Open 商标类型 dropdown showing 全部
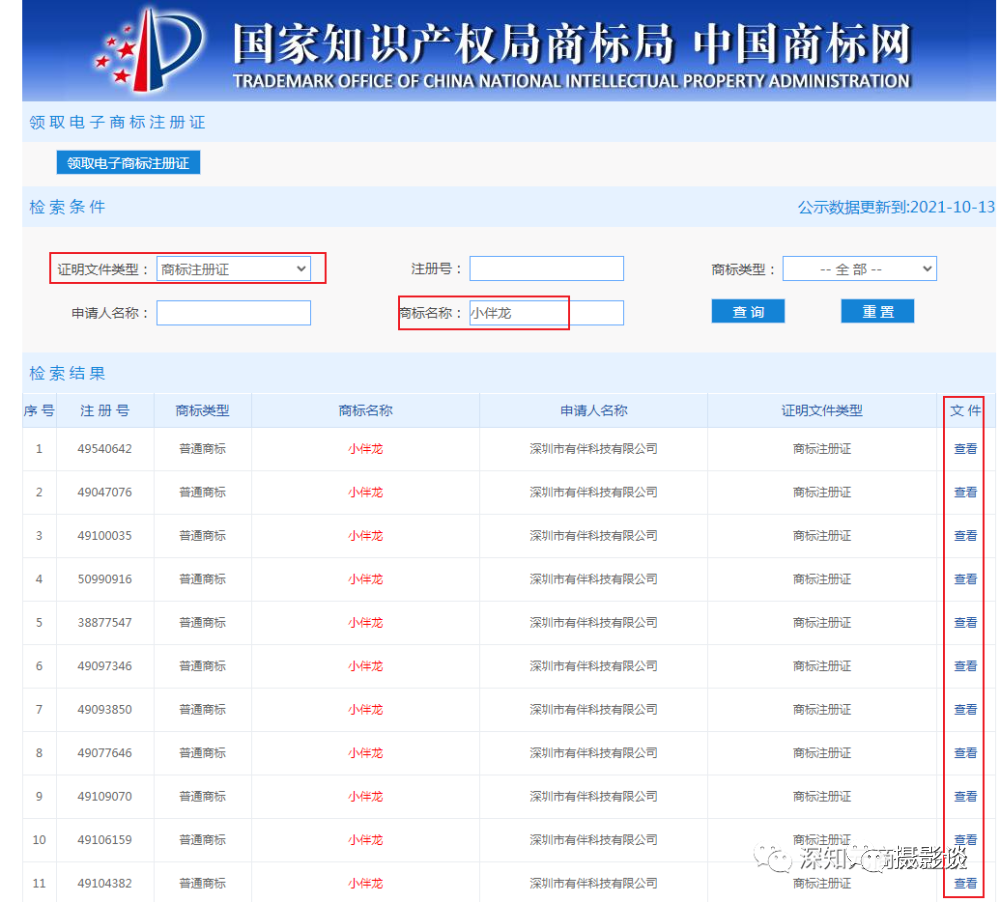The width and height of the screenshot is (1000, 902). coord(859,269)
